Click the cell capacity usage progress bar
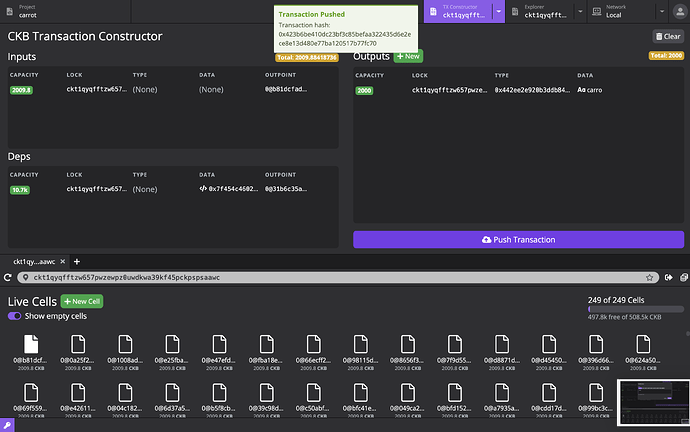Viewport: 690px width, 432px height. 636,309
